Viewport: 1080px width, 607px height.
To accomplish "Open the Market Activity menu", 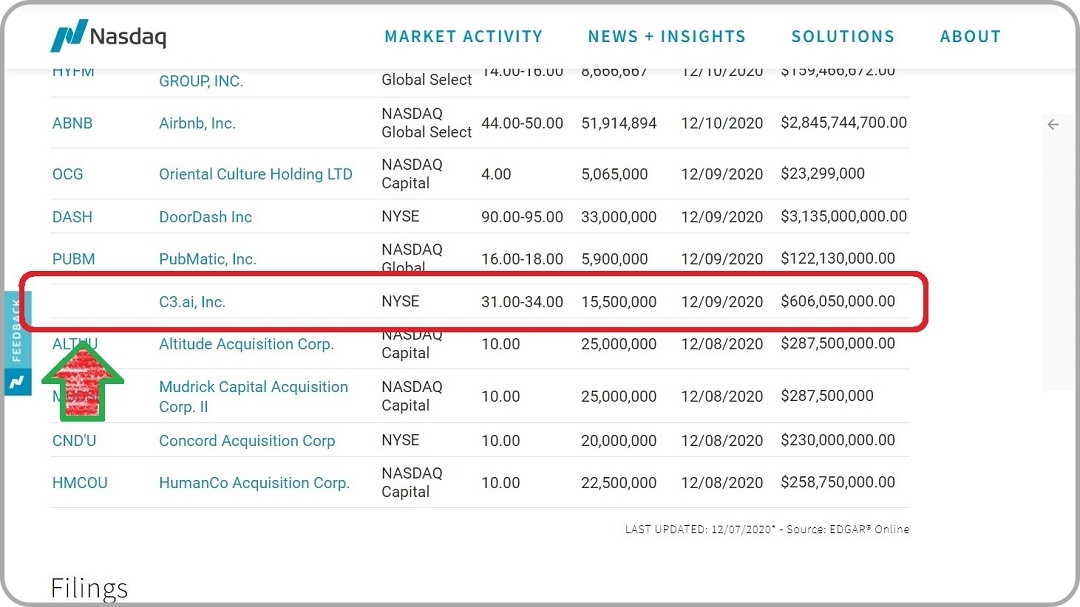I will point(464,36).
